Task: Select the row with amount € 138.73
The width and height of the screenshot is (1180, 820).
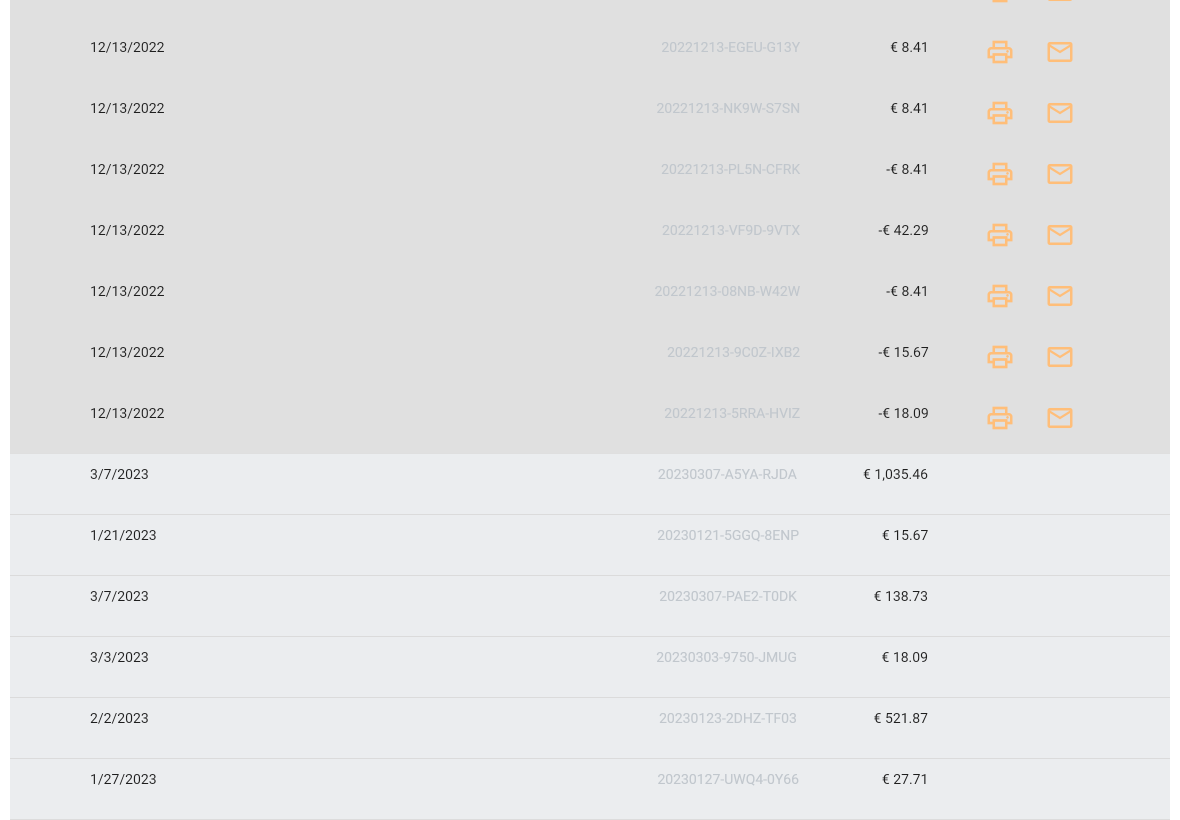Action: point(590,597)
